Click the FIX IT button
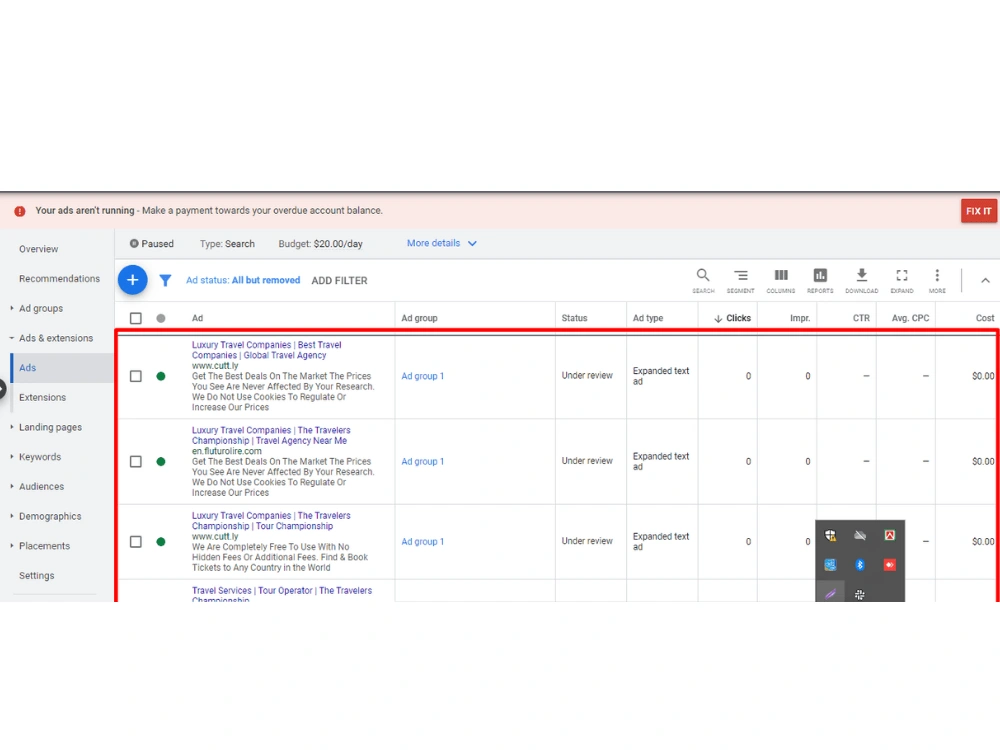Image resolution: width=1000 pixels, height=750 pixels. [x=978, y=211]
